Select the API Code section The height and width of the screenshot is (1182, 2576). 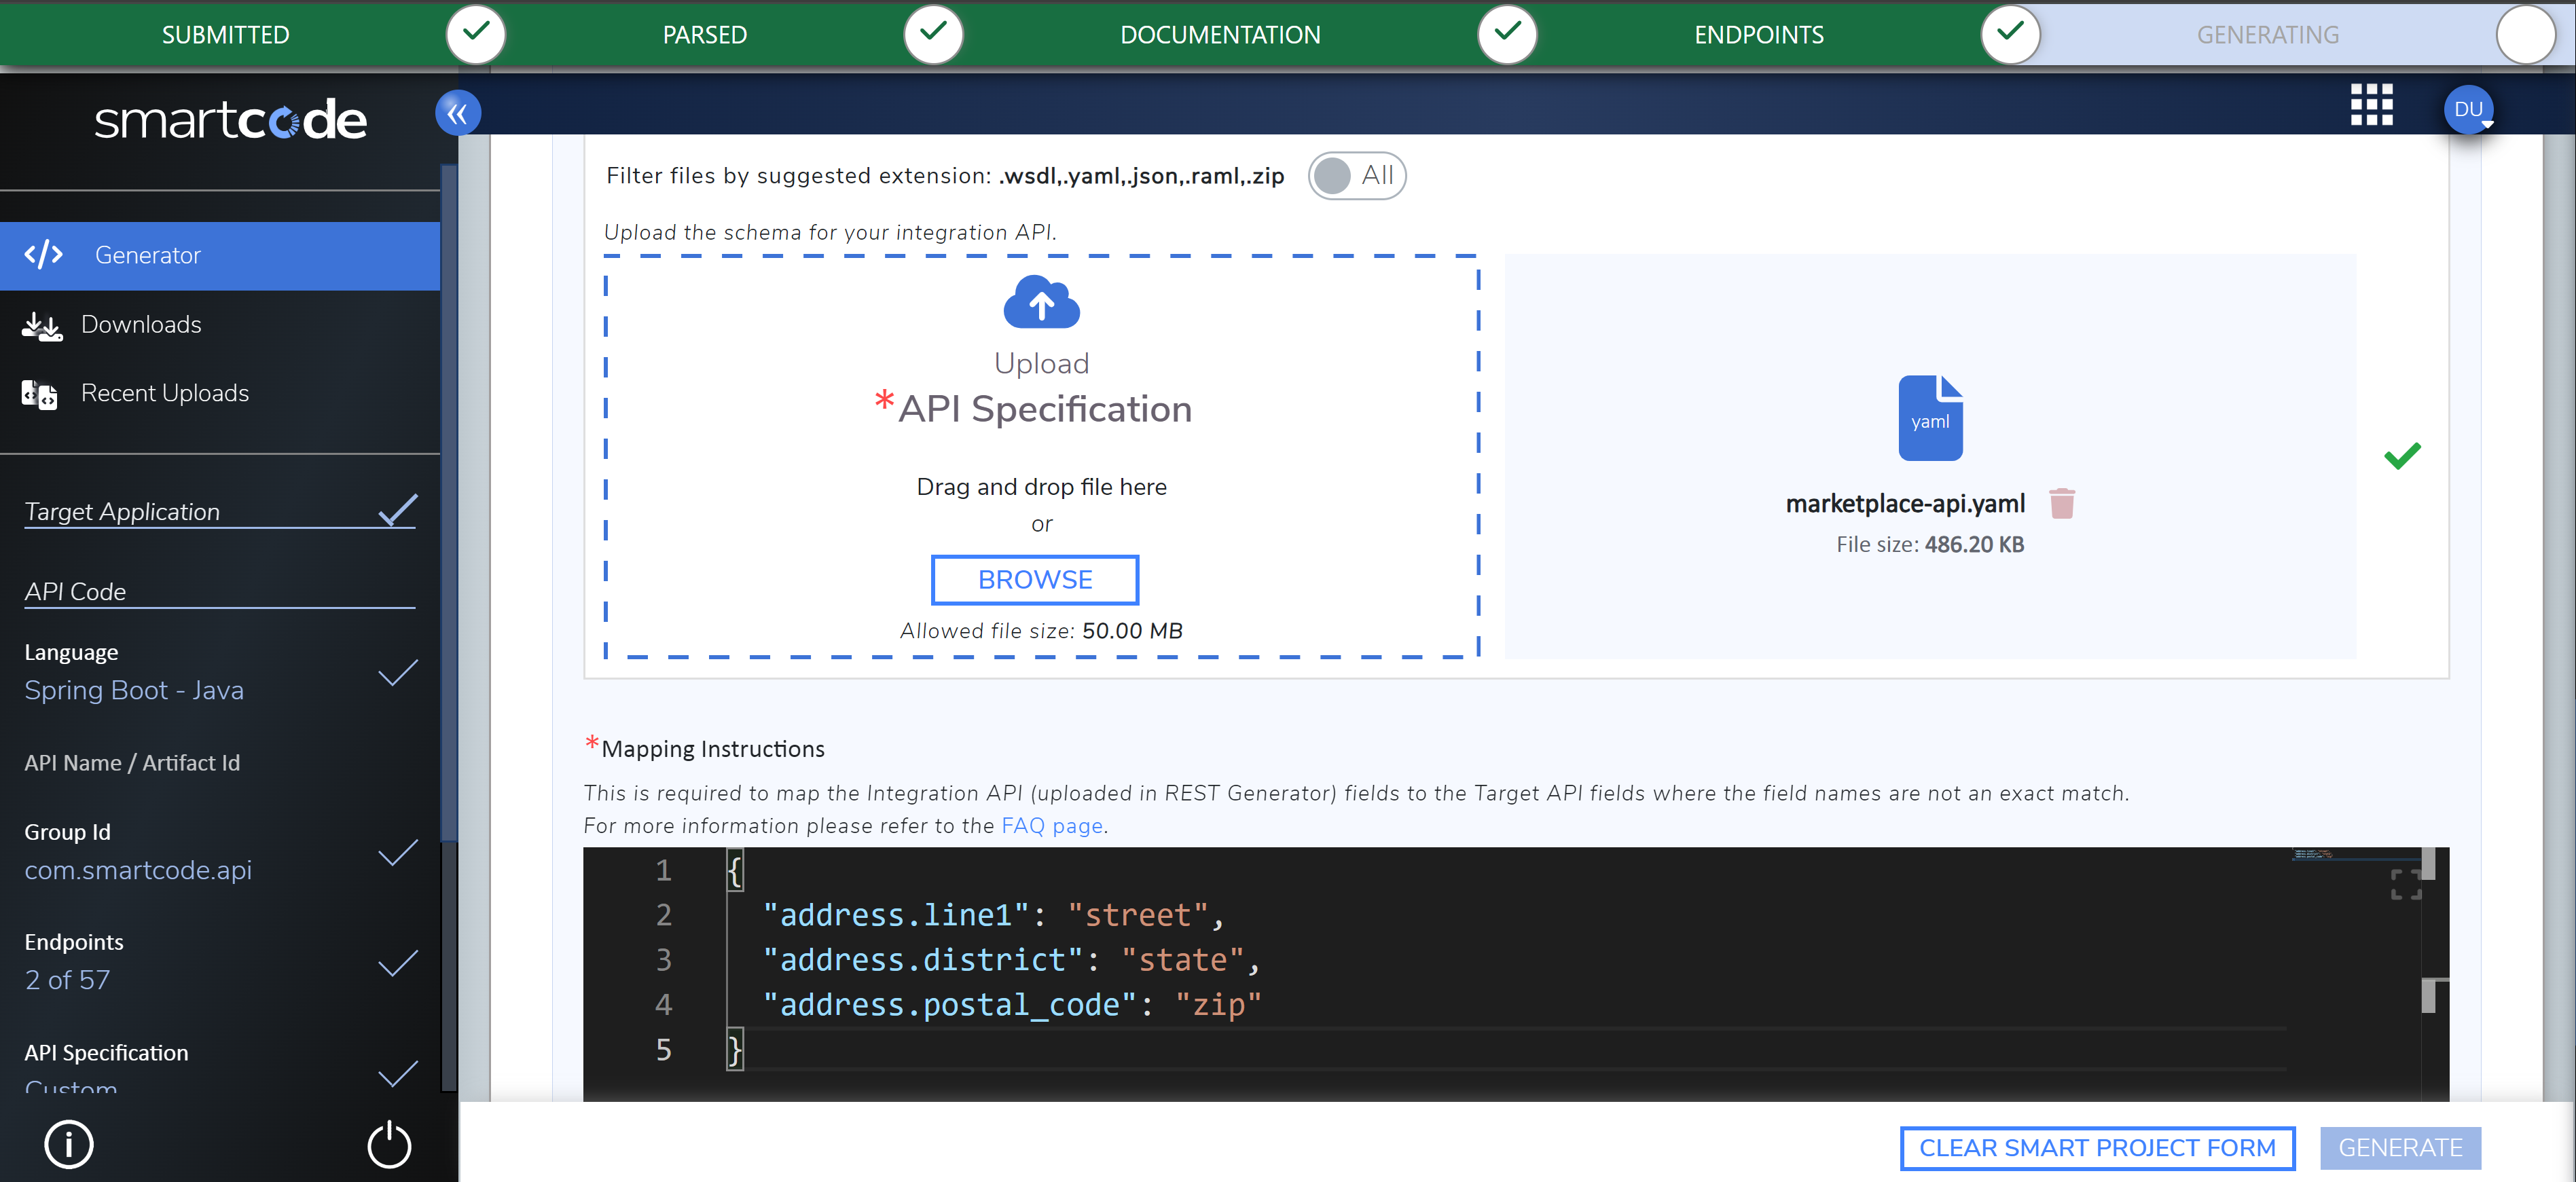click(x=219, y=591)
